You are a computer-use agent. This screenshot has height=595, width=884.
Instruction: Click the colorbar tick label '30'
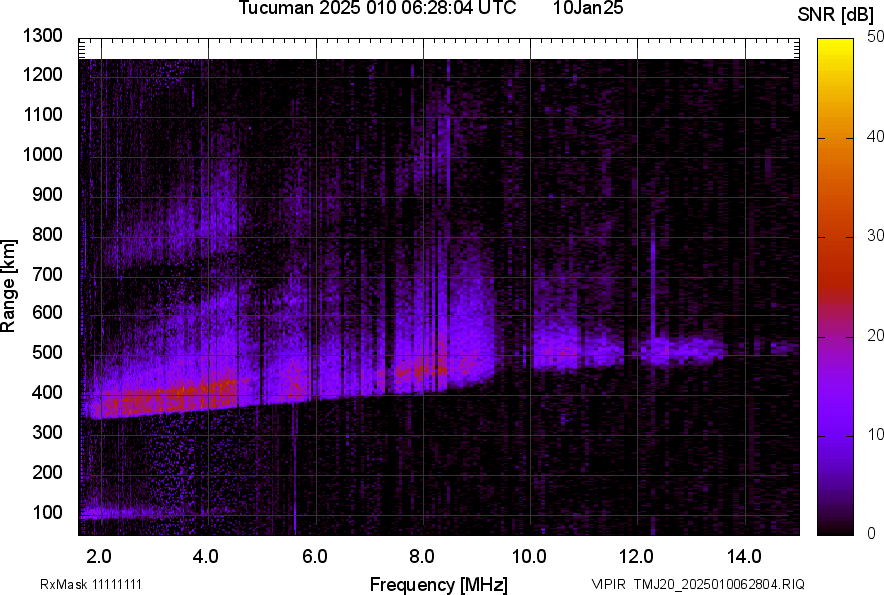pos(876,236)
